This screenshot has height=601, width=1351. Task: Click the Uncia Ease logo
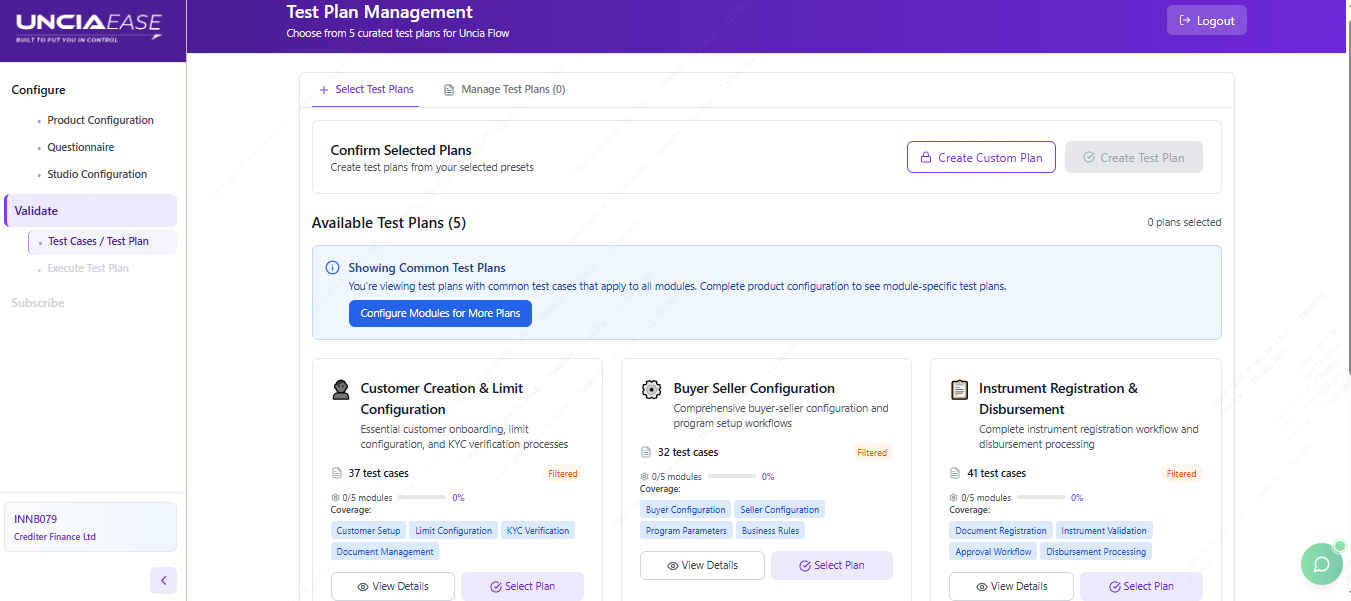click(x=88, y=27)
